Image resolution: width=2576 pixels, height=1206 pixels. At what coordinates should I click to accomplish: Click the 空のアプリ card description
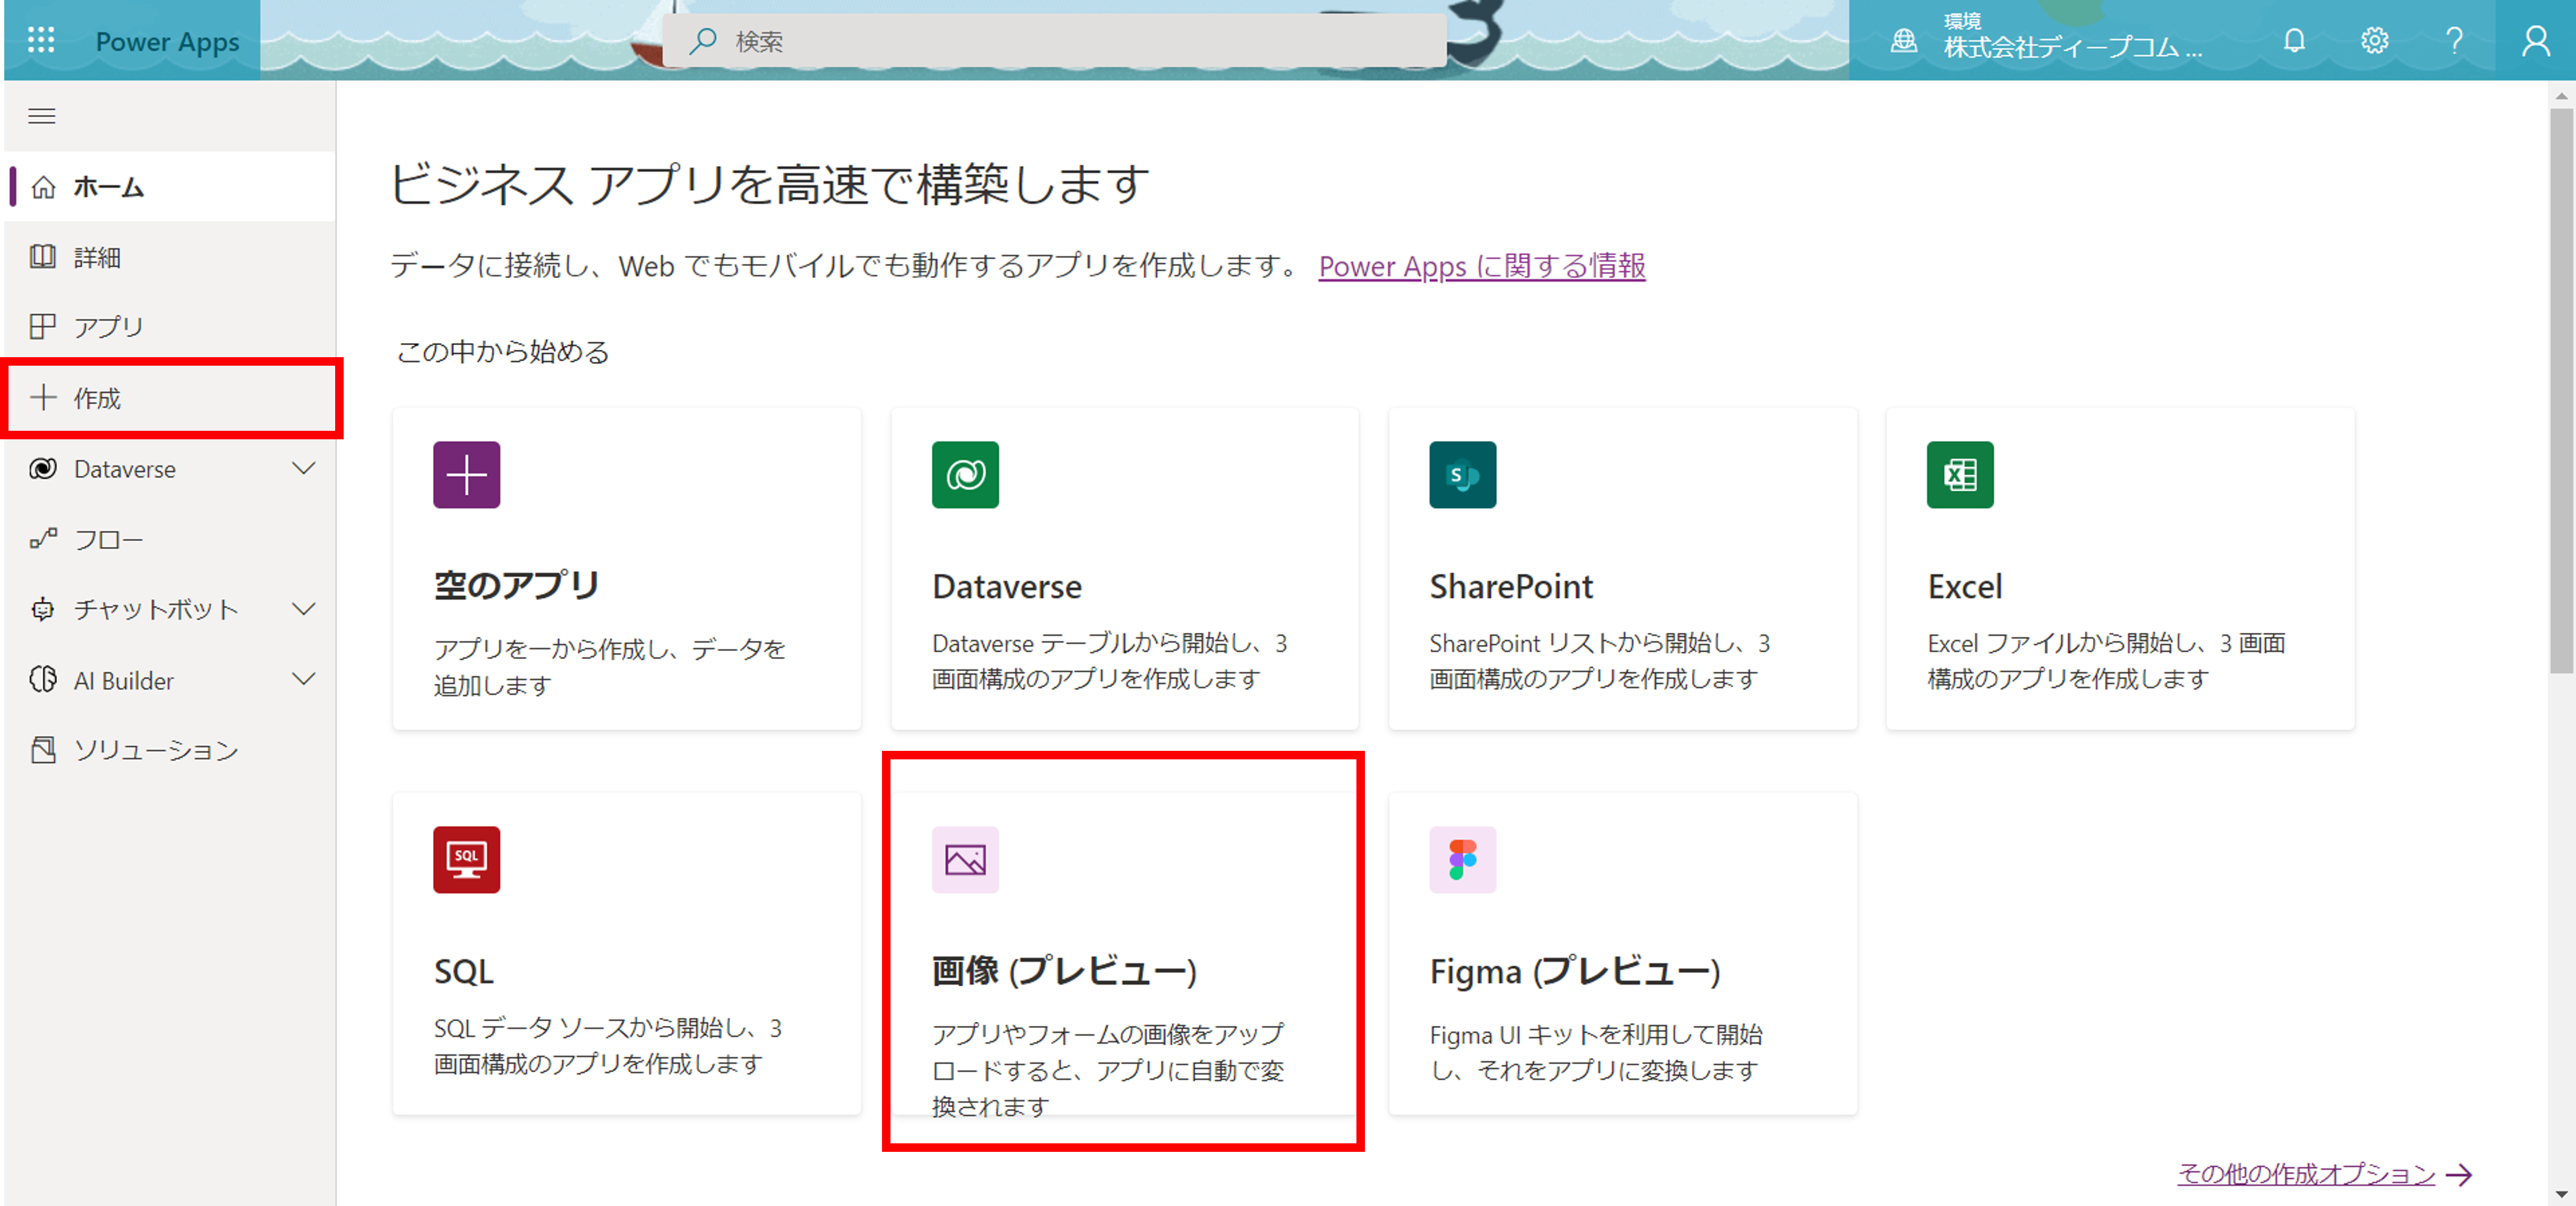[610, 667]
